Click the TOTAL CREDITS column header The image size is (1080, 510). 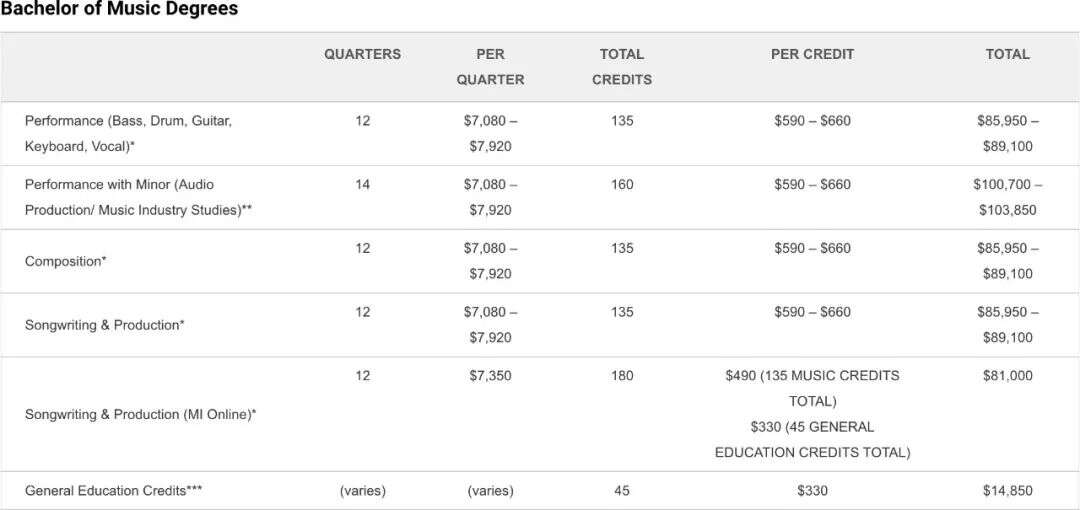tap(622, 66)
